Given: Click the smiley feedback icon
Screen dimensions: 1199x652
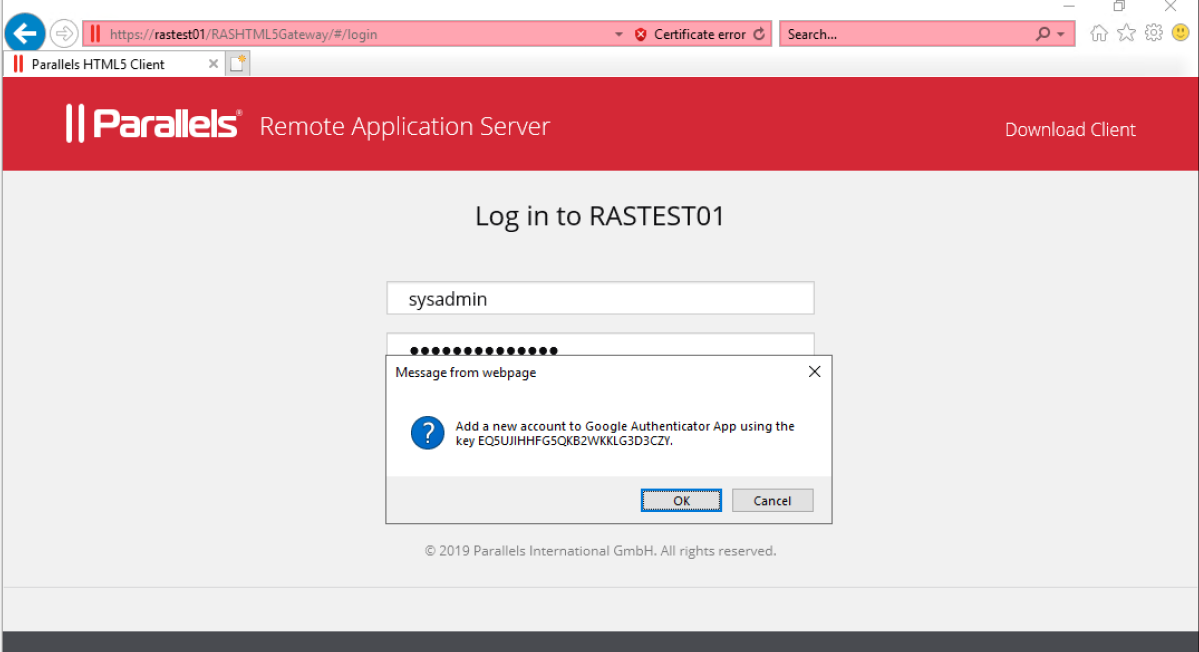Looking at the screenshot, I should tap(1181, 33).
